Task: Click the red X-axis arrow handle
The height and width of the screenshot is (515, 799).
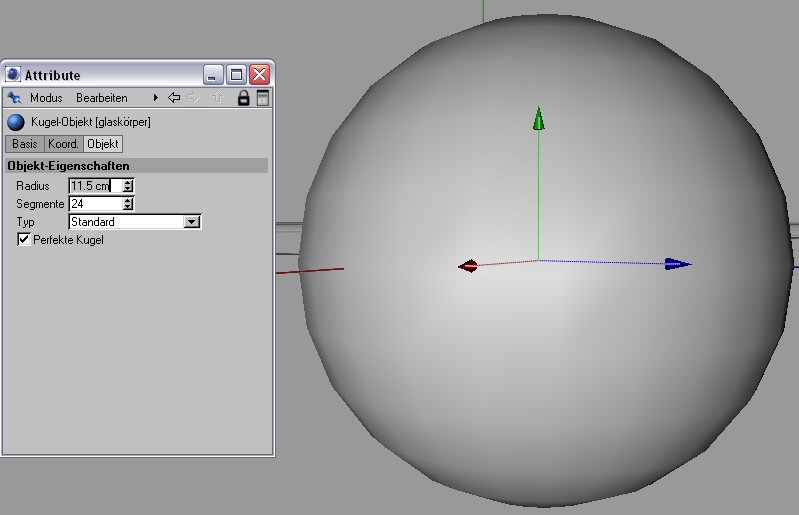Action: pyautogui.click(x=467, y=266)
